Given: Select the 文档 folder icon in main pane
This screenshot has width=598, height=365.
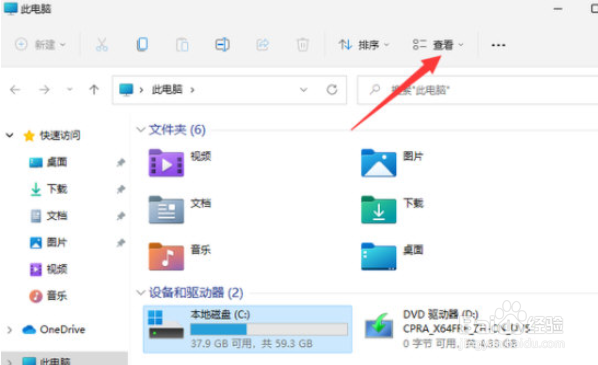Looking at the screenshot, I should (x=166, y=210).
